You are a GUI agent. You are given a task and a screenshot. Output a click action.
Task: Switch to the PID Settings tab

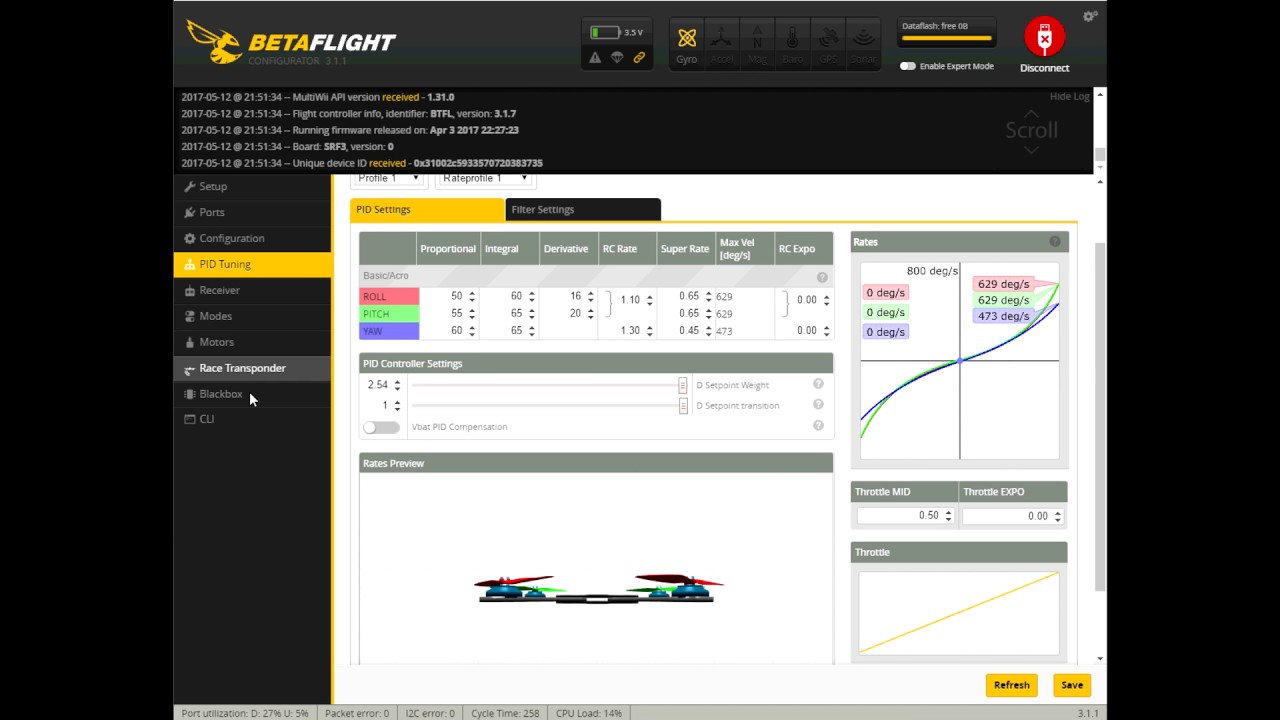pos(427,209)
